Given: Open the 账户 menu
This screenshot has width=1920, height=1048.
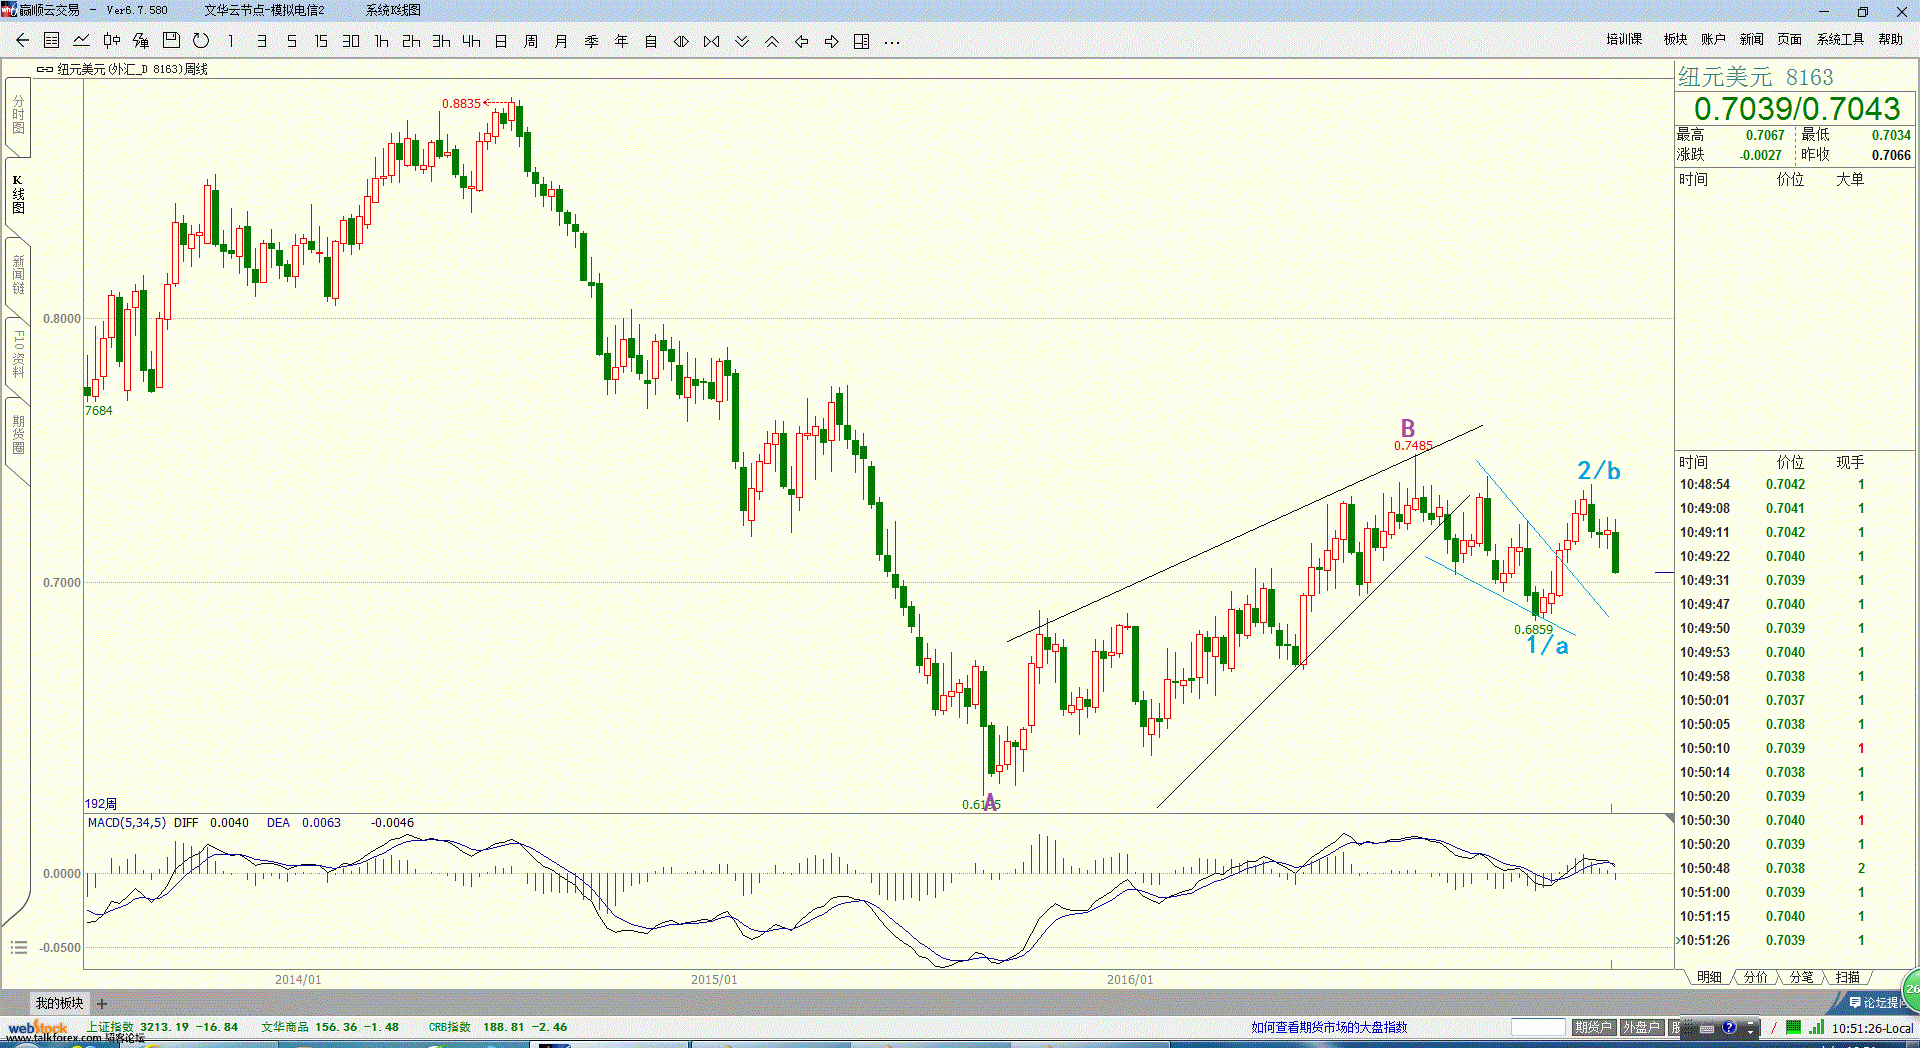Looking at the screenshot, I should (x=1713, y=39).
